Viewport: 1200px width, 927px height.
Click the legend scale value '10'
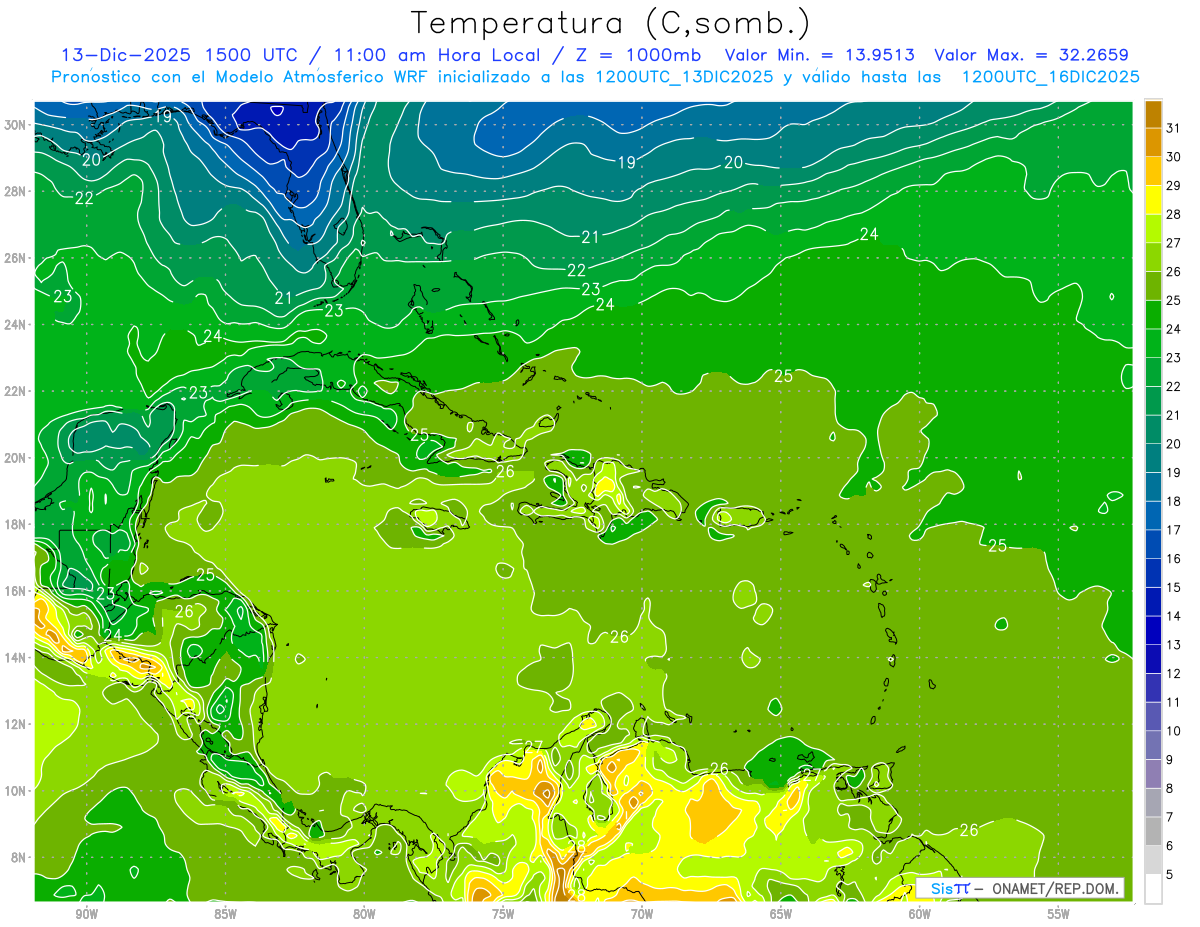click(x=1173, y=731)
